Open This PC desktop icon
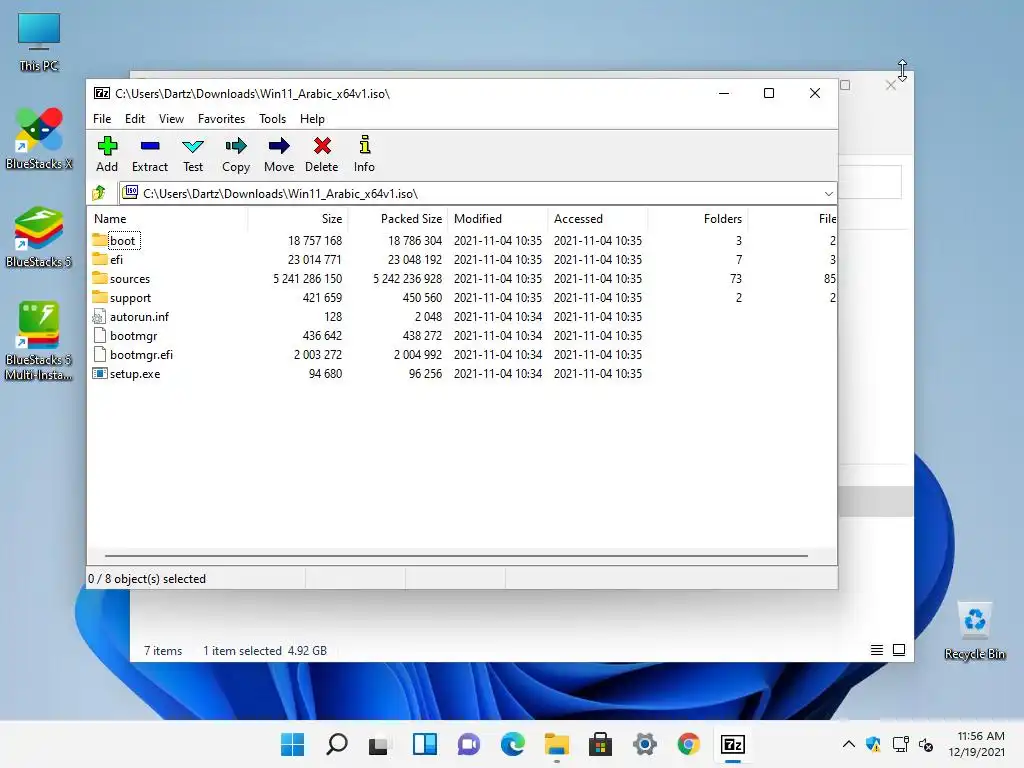The height and width of the screenshot is (768, 1024). click(x=39, y=42)
